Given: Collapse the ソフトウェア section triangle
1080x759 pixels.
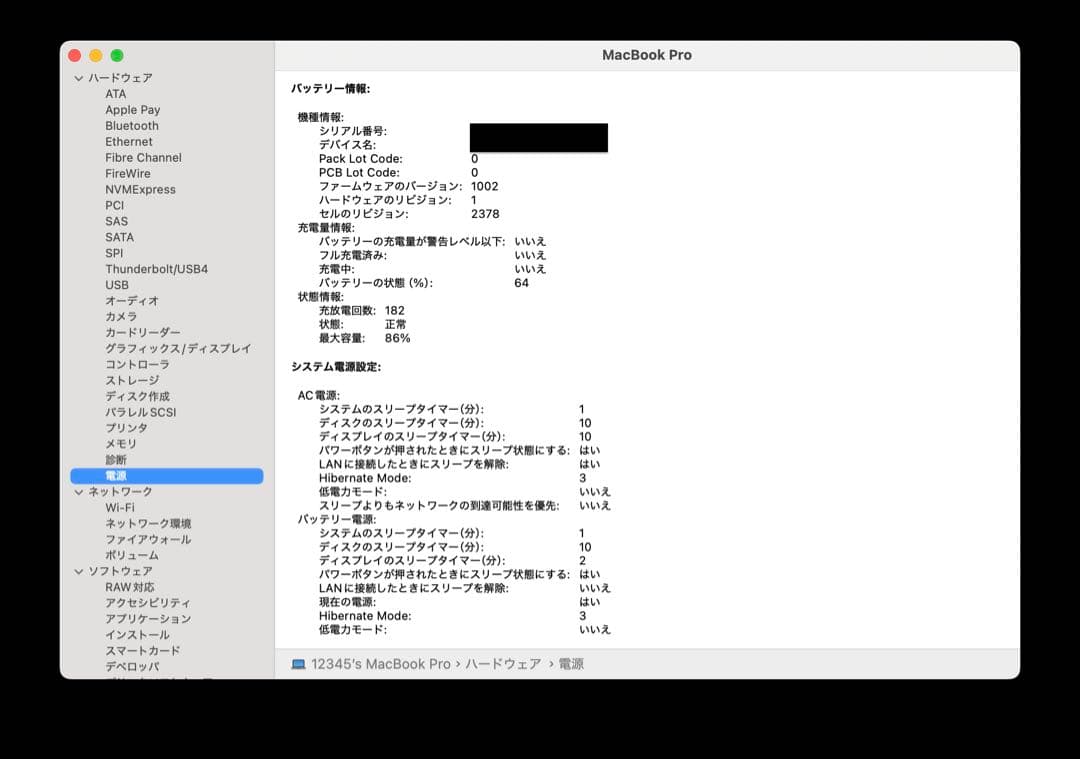Looking at the screenshot, I should coord(77,570).
